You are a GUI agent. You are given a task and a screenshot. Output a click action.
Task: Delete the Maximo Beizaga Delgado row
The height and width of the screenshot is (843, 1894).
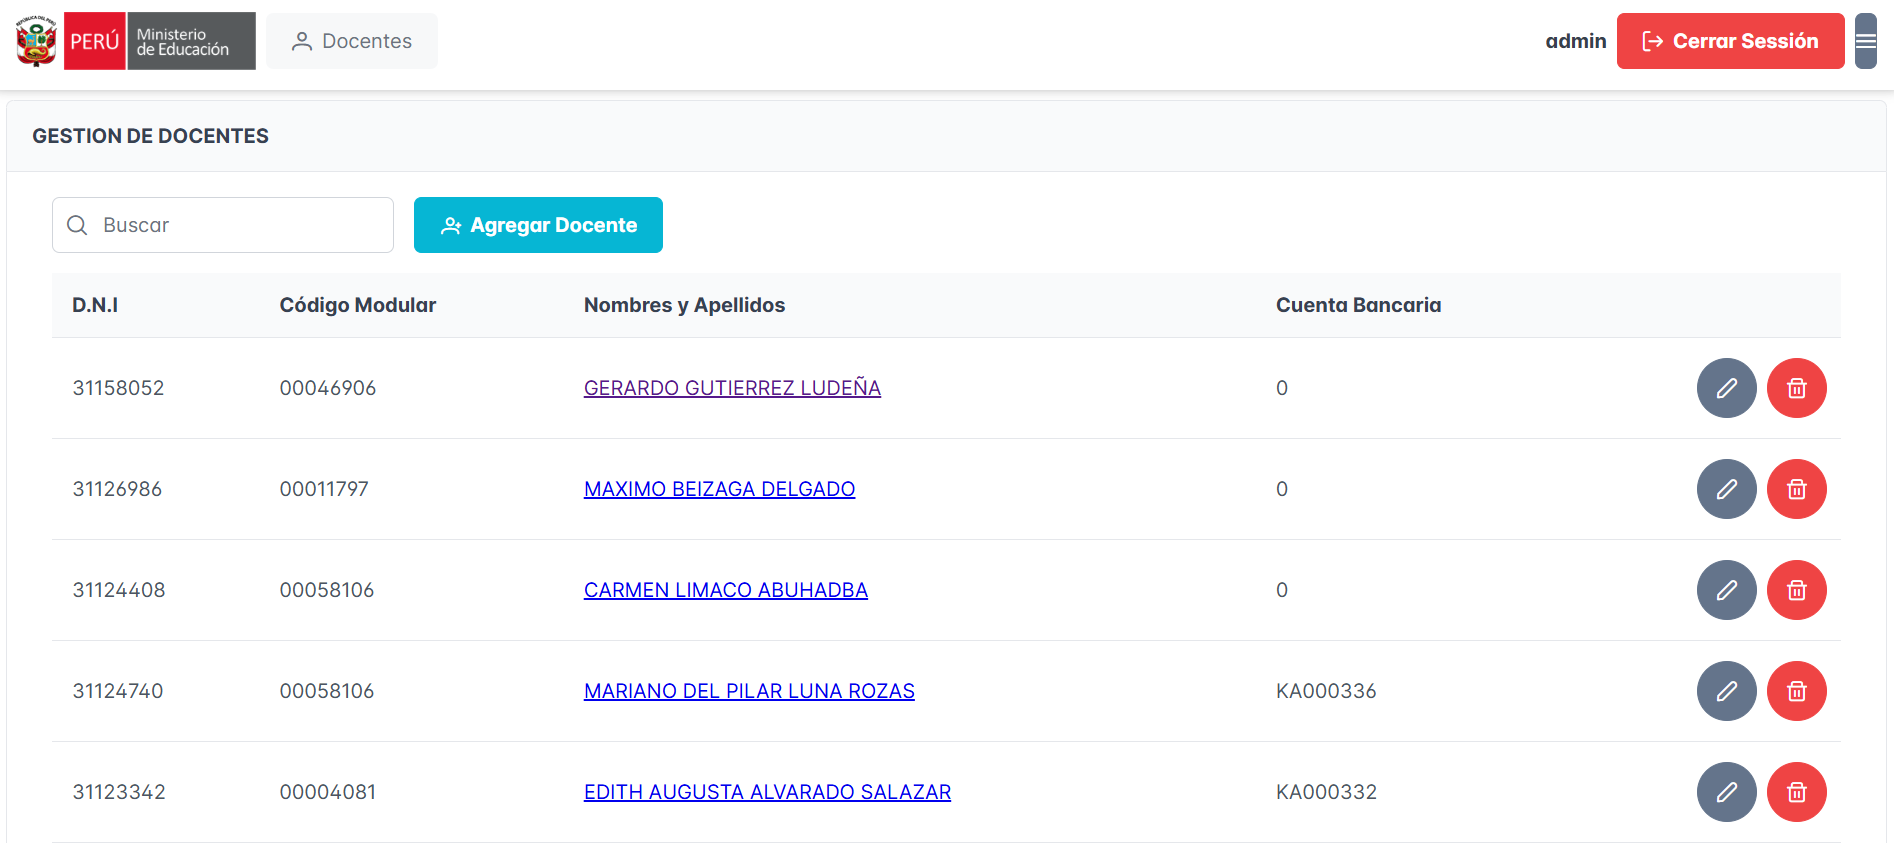click(1796, 489)
